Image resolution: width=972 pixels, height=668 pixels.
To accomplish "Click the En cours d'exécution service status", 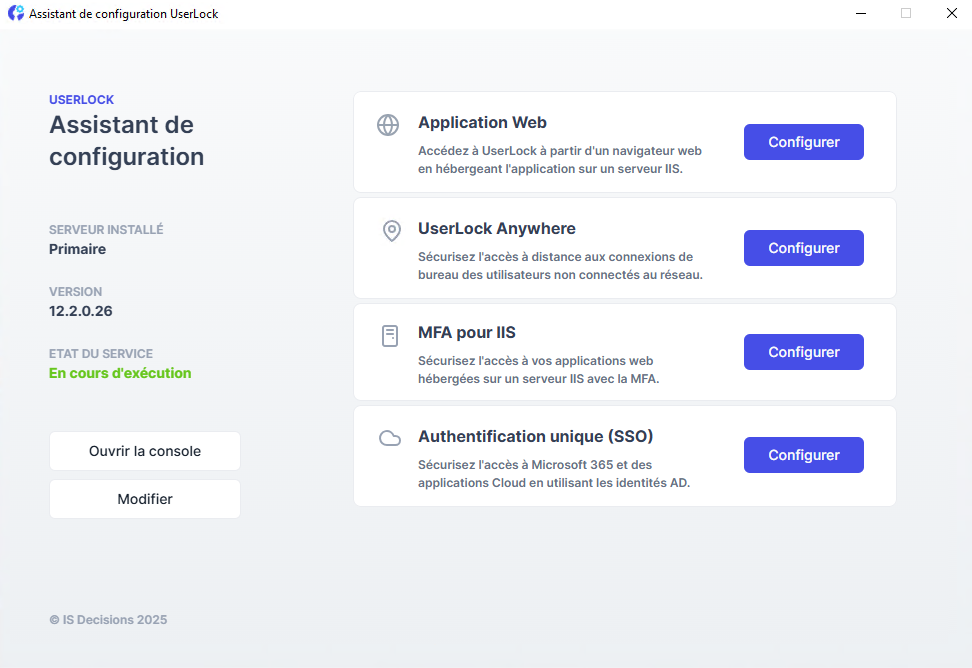I will (x=120, y=373).
